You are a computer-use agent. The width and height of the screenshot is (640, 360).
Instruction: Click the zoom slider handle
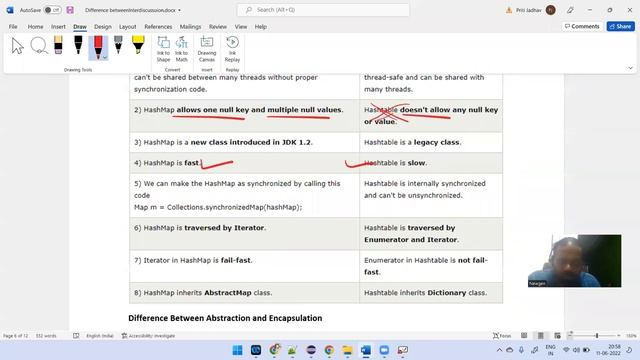pyautogui.click(x=597, y=336)
